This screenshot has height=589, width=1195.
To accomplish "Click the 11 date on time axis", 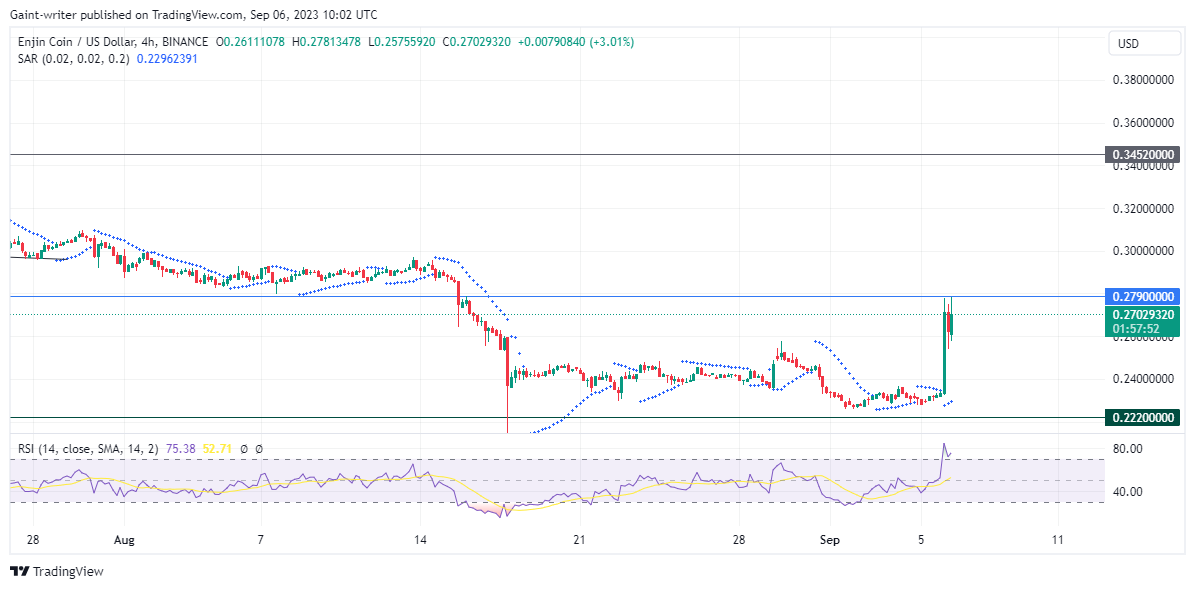I will pyautogui.click(x=1057, y=540).
